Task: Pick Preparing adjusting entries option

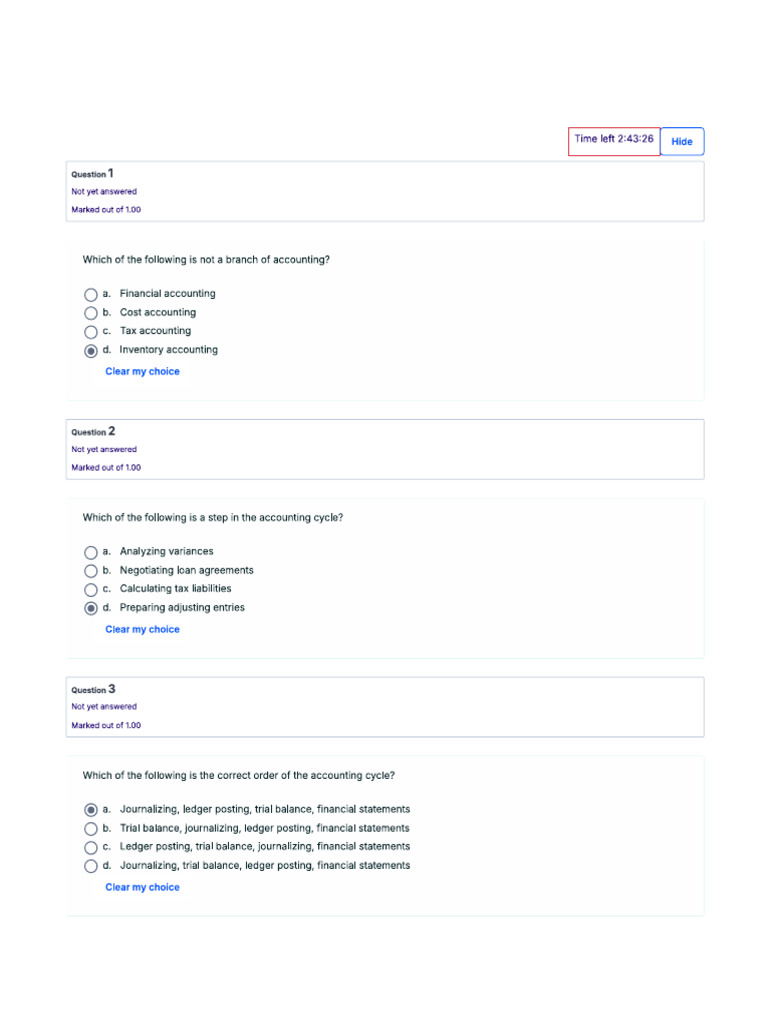Action: click(x=91, y=608)
